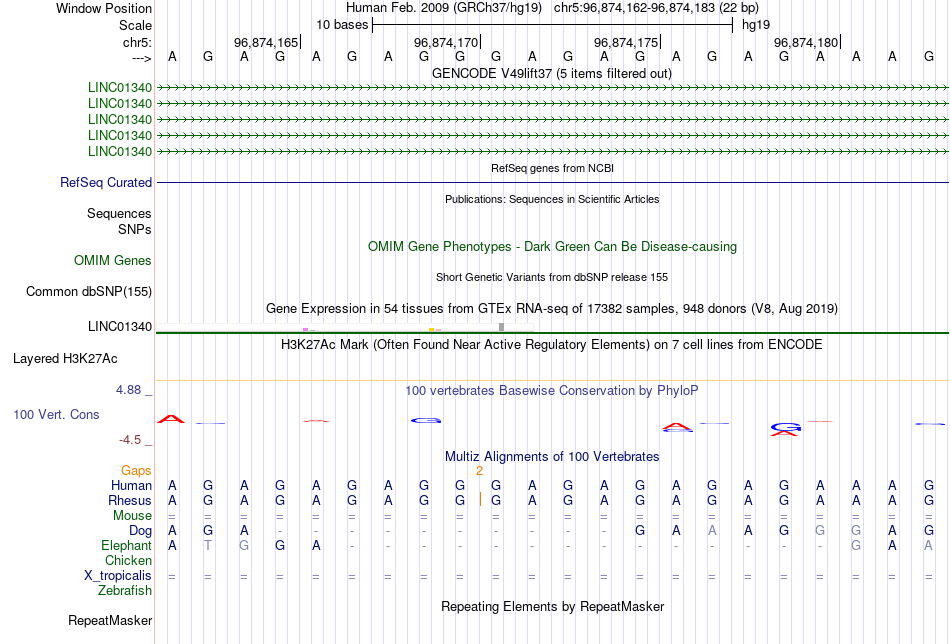Click the T base in the Elephant row

[208, 545]
